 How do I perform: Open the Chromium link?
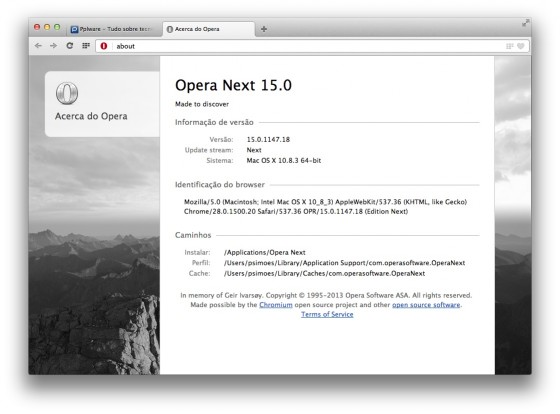tap(276, 305)
